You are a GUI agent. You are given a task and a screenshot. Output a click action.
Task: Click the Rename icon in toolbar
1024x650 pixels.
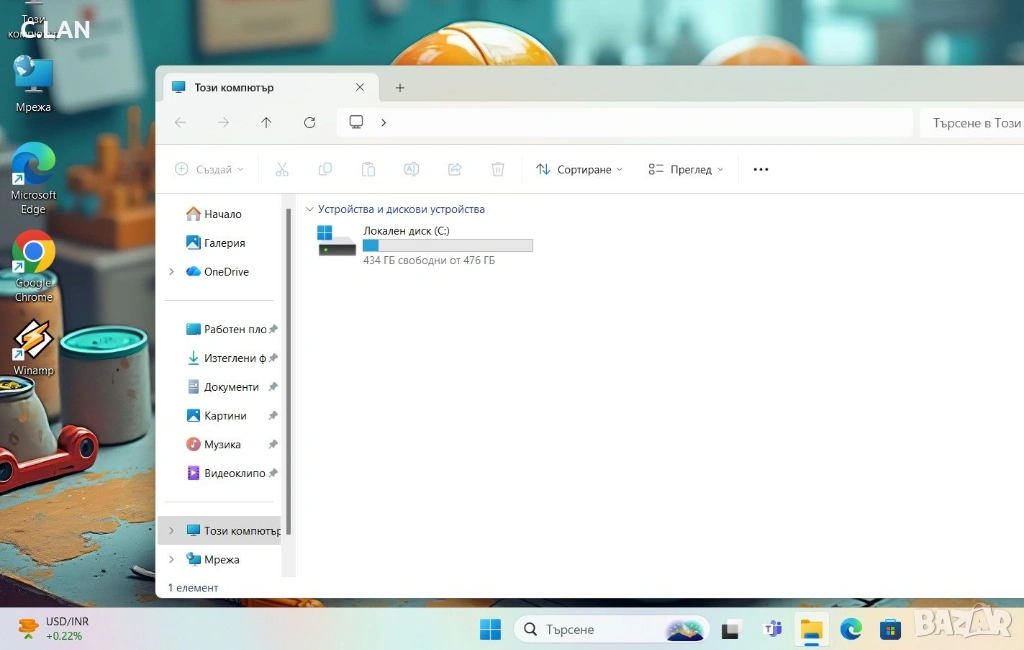411,170
